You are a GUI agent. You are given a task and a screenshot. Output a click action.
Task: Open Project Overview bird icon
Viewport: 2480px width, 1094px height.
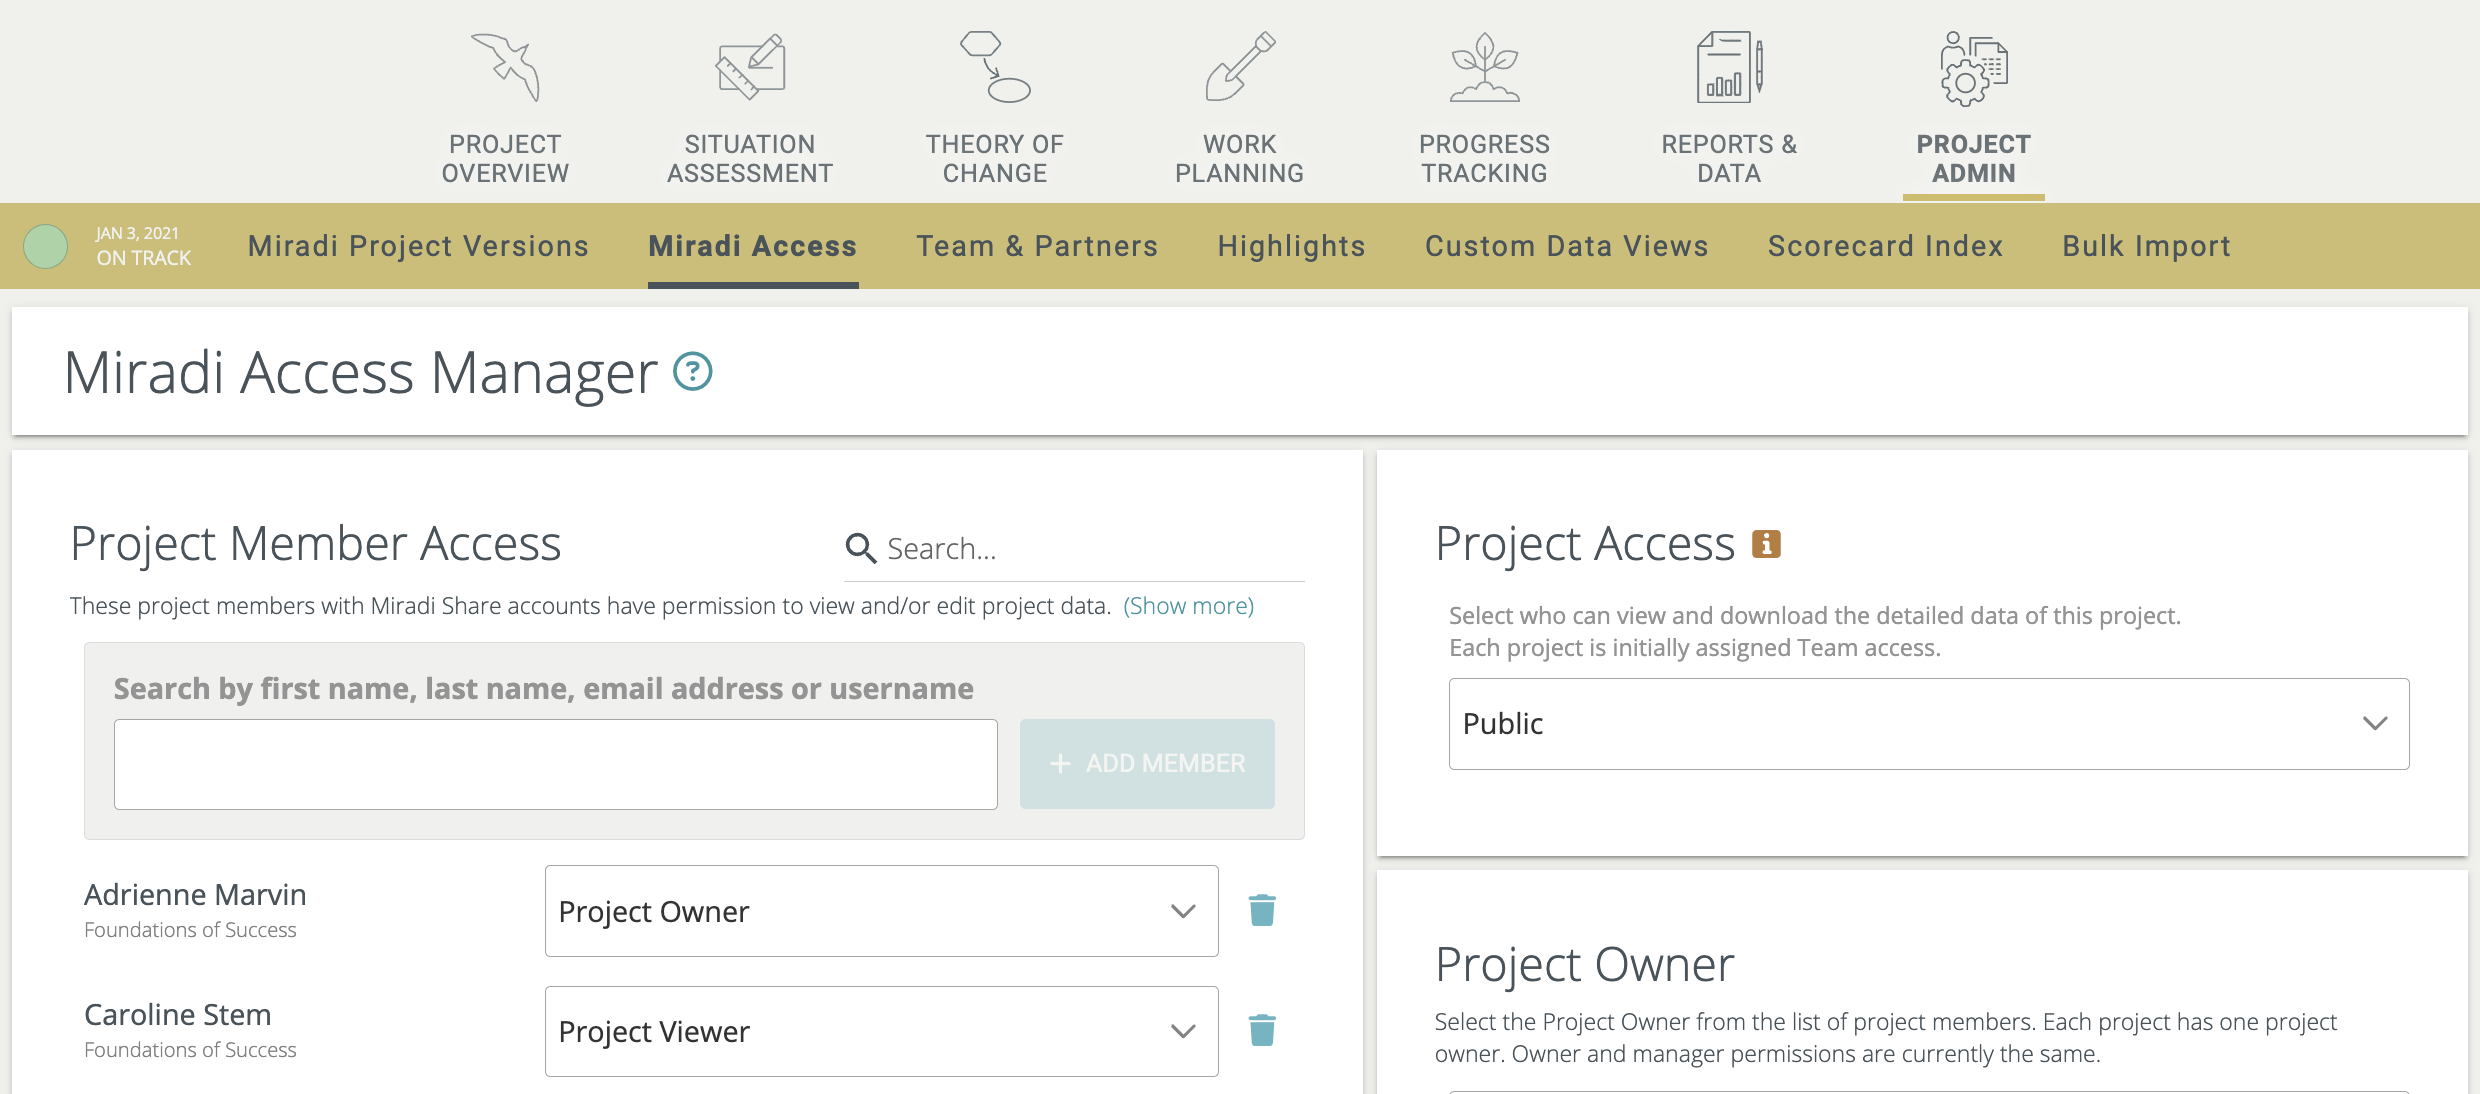point(506,68)
